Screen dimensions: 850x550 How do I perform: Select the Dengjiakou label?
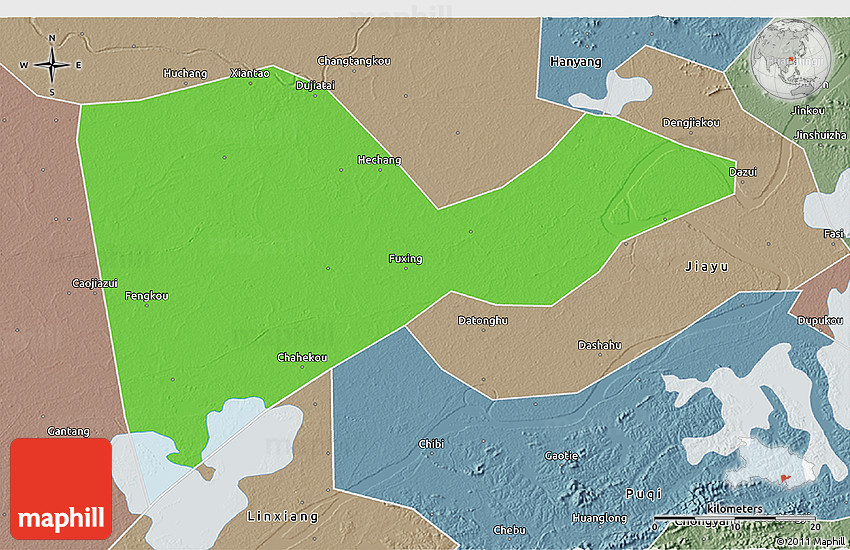[x=690, y=123]
